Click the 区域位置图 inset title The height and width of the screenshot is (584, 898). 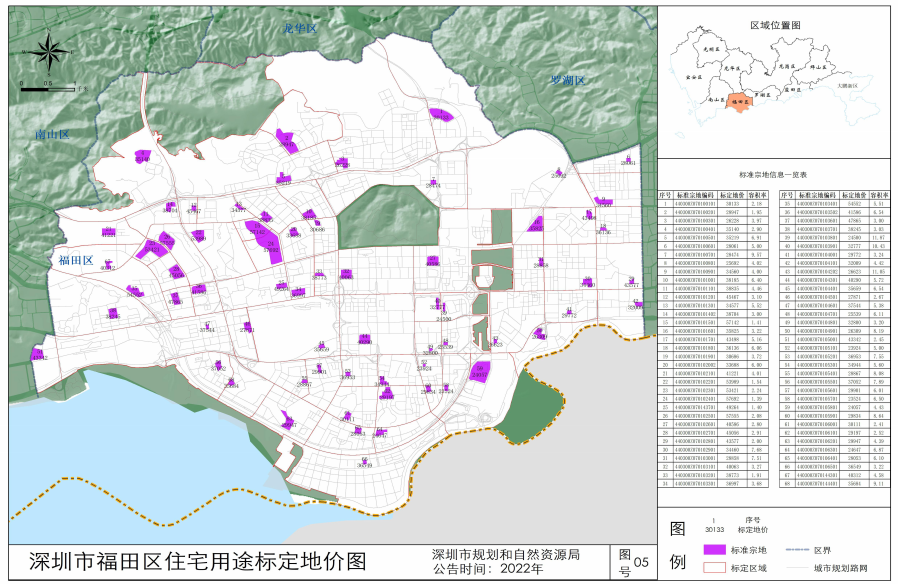coord(776,23)
